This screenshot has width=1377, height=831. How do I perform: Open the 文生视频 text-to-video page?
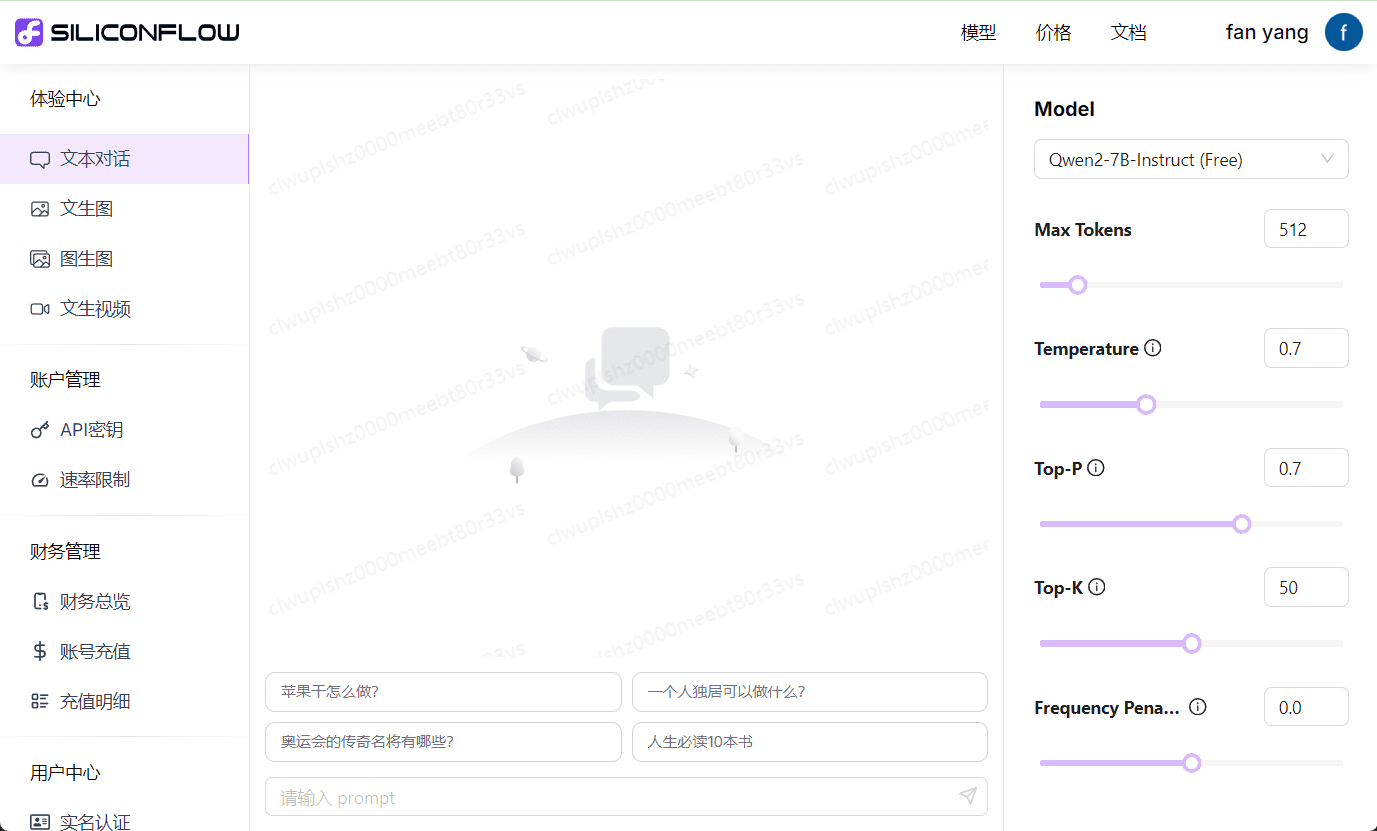coord(95,309)
